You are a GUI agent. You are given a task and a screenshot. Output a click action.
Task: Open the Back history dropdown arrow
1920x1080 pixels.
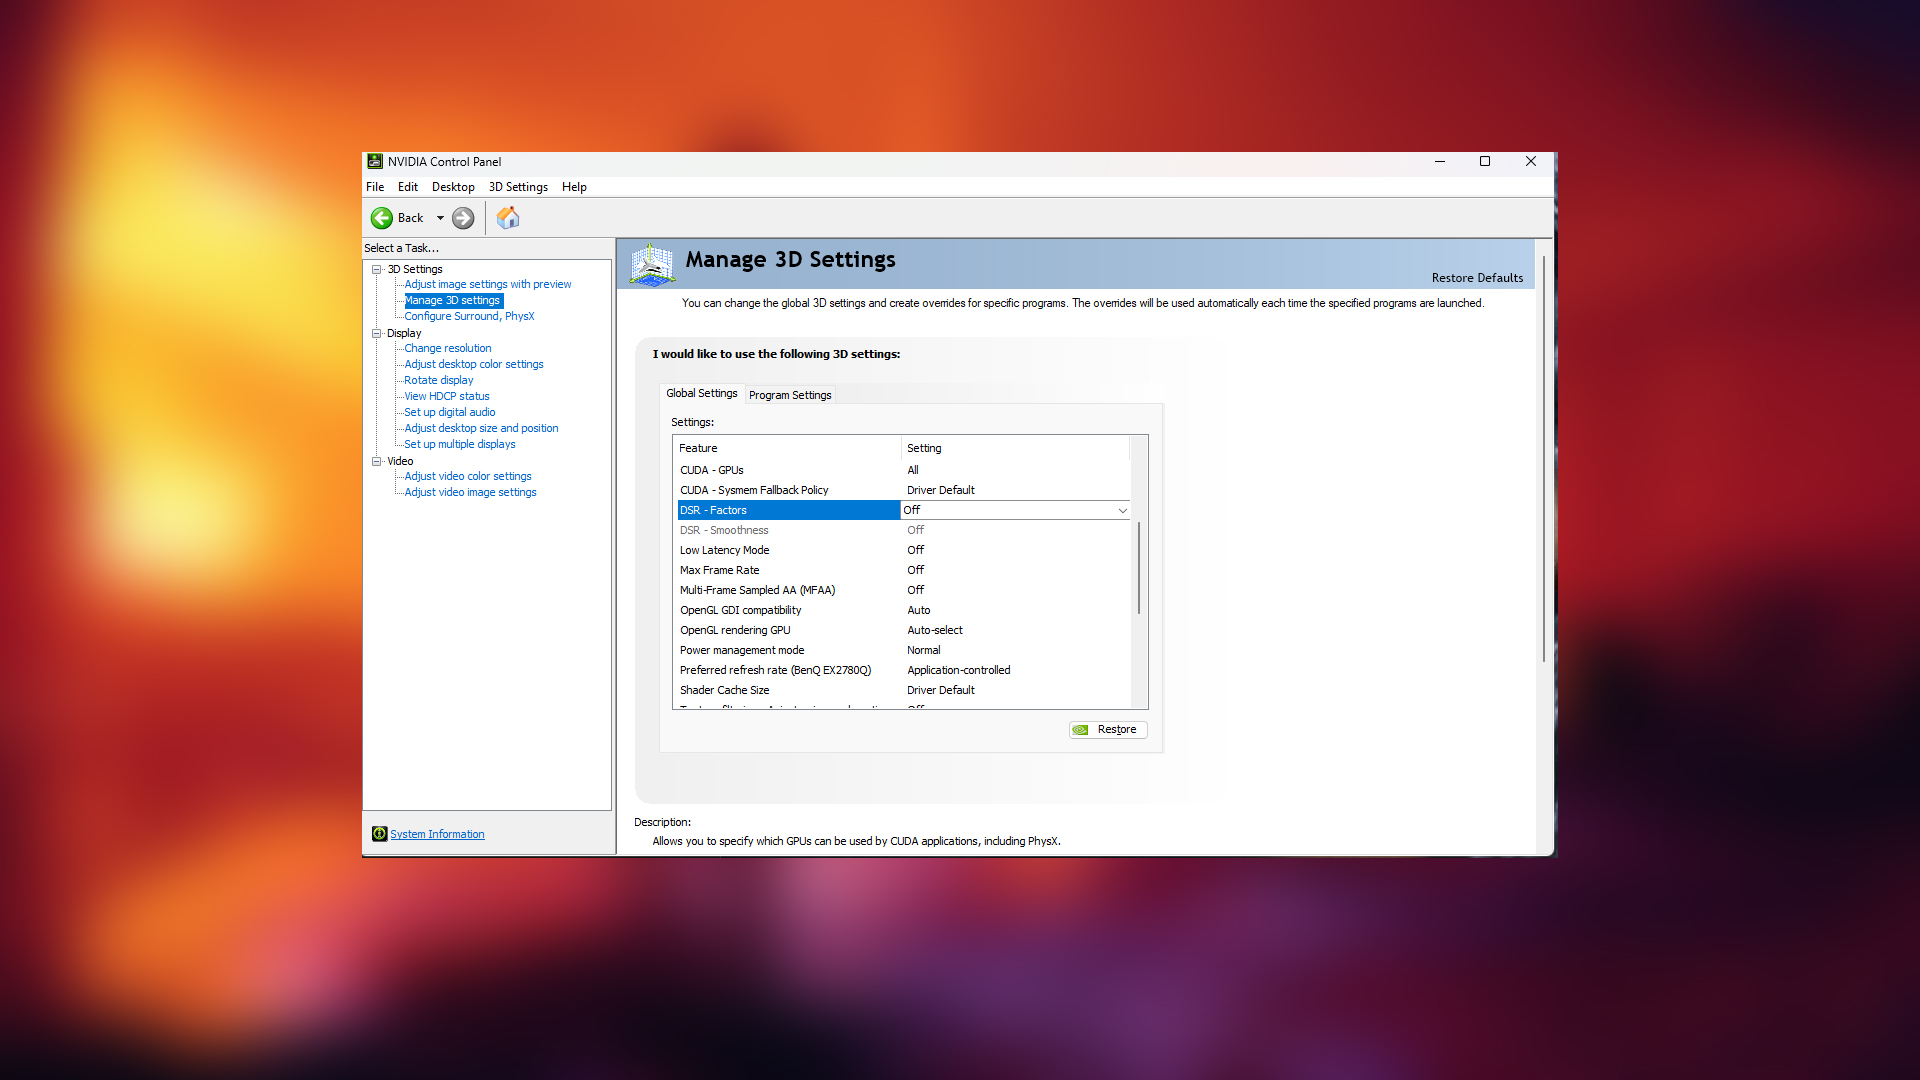coord(440,218)
